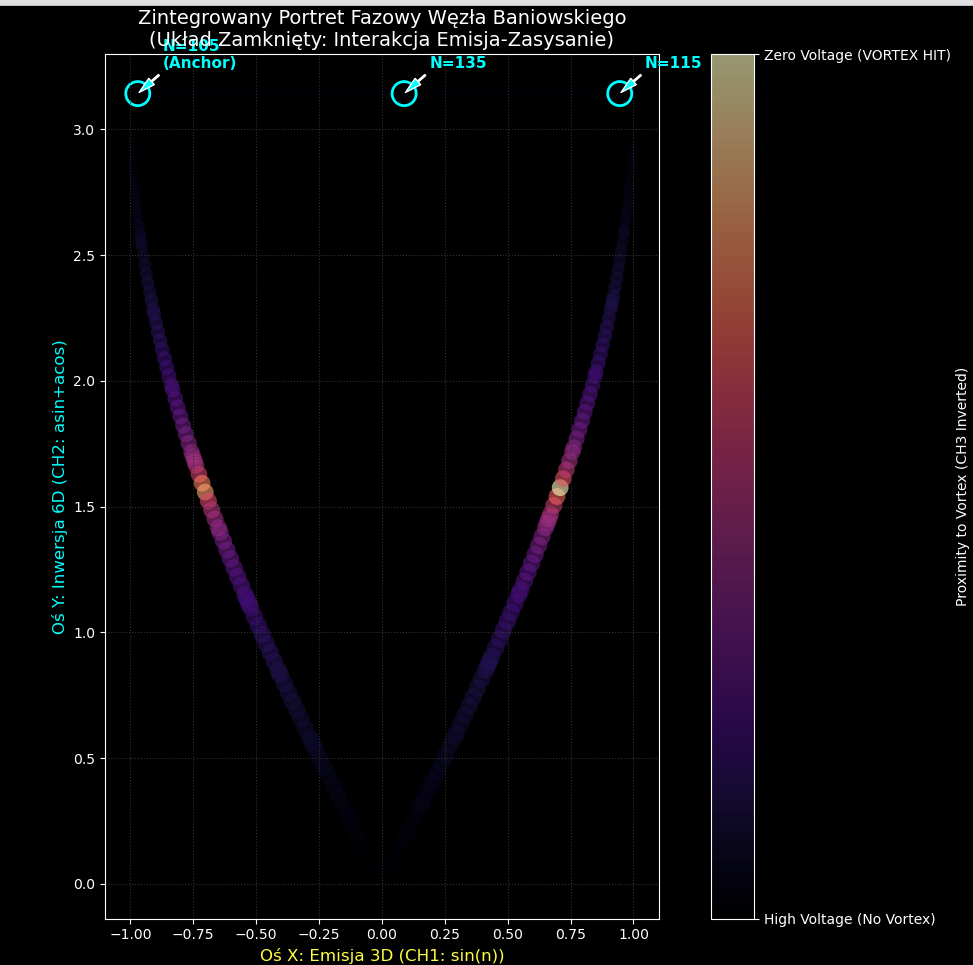973x965 pixels.
Task: Click the "Proximity to Vortex" colorbar title
Action: pyautogui.click(x=962, y=487)
